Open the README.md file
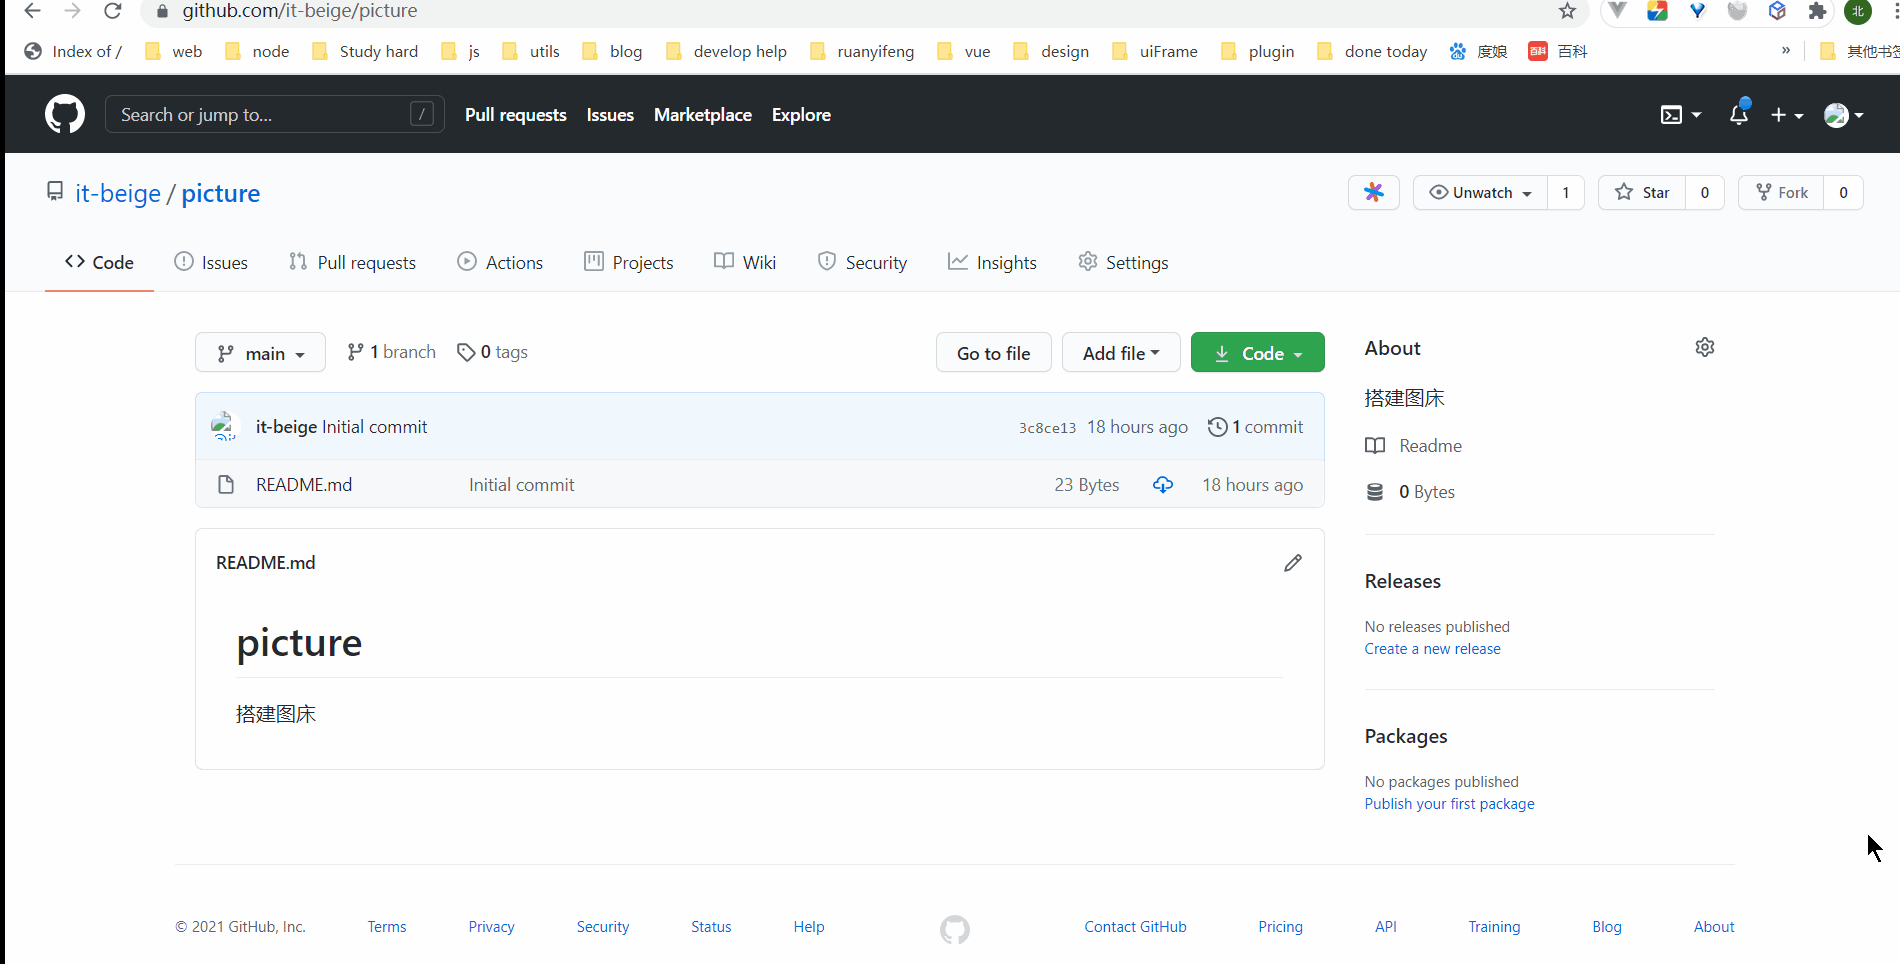The width and height of the screenshot is (1900, 964). [x=304, y=485]
